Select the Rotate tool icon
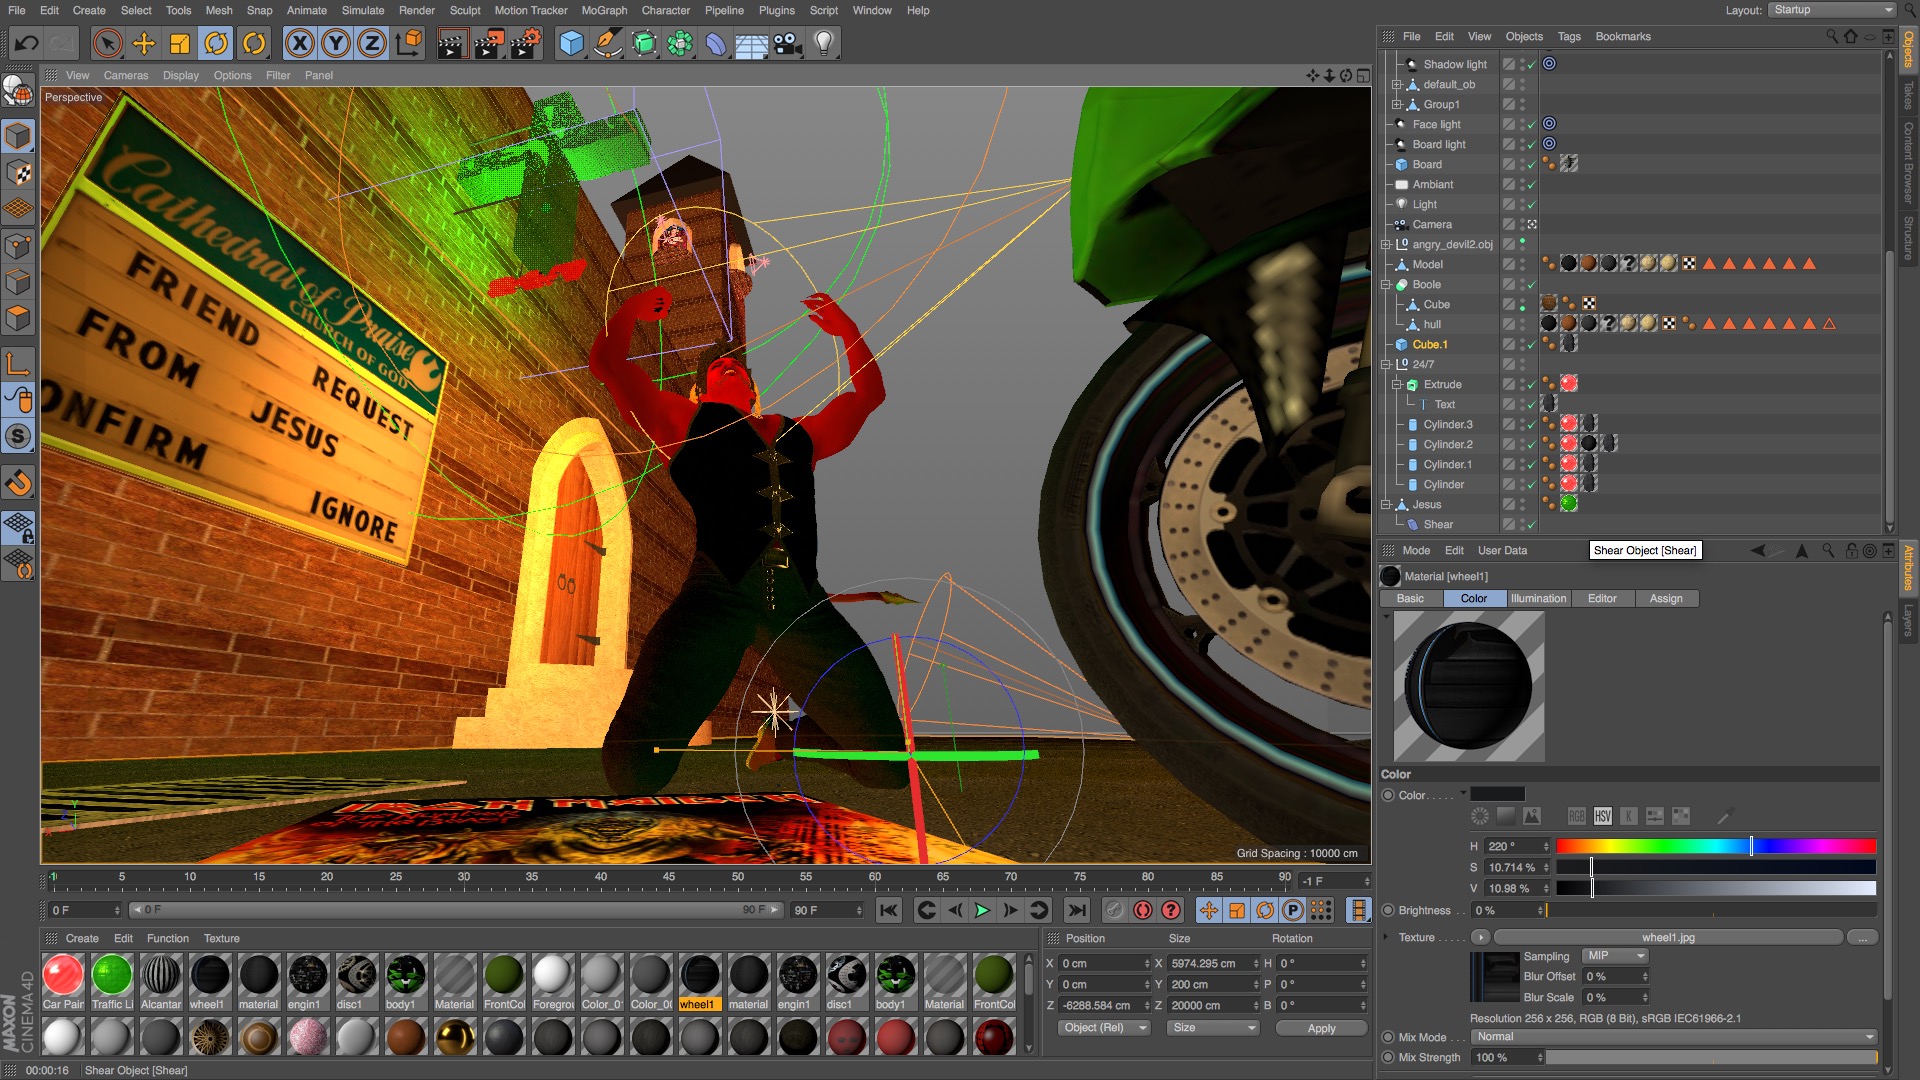 click(216, 43)
